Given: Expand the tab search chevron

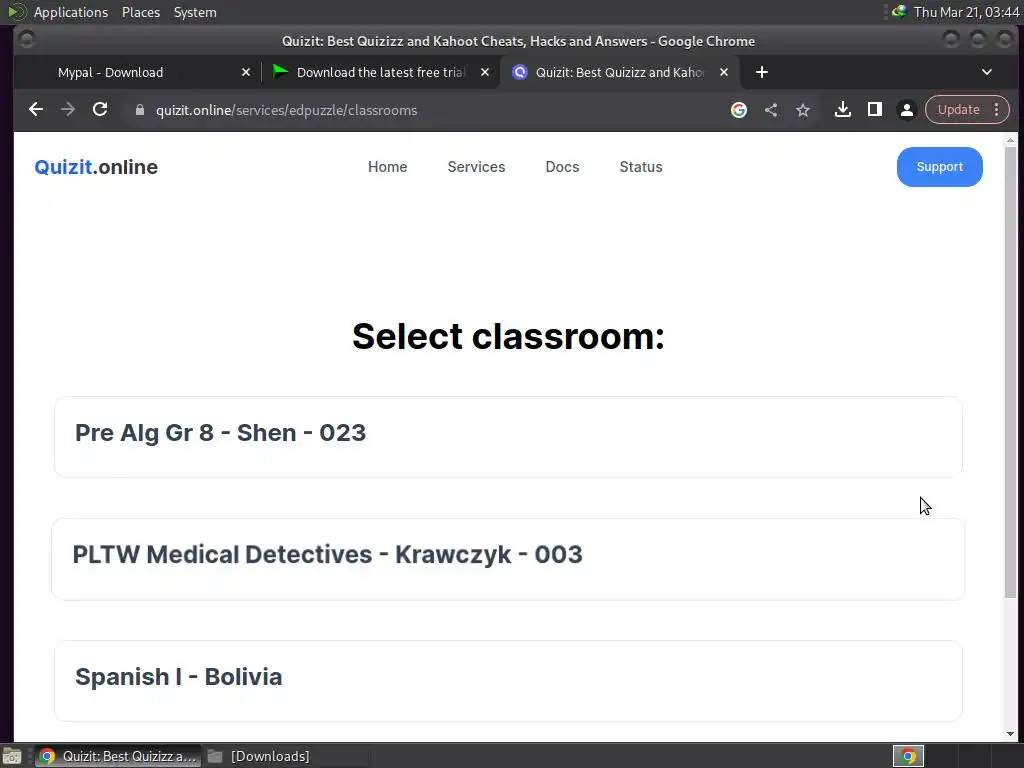Looking at the screenshot, I should [987, 72].
